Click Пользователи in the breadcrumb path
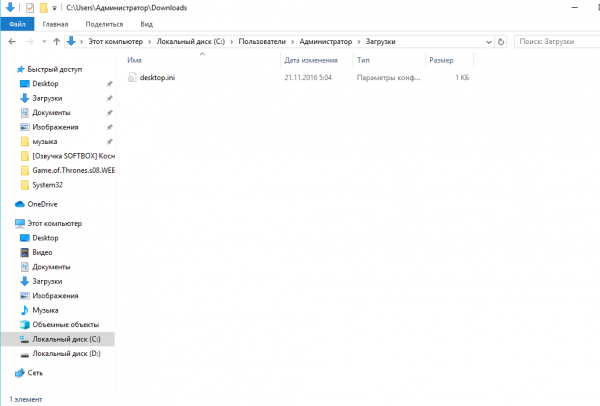The image size is (600, 406). pyautogui.click(x=262, y=41)
